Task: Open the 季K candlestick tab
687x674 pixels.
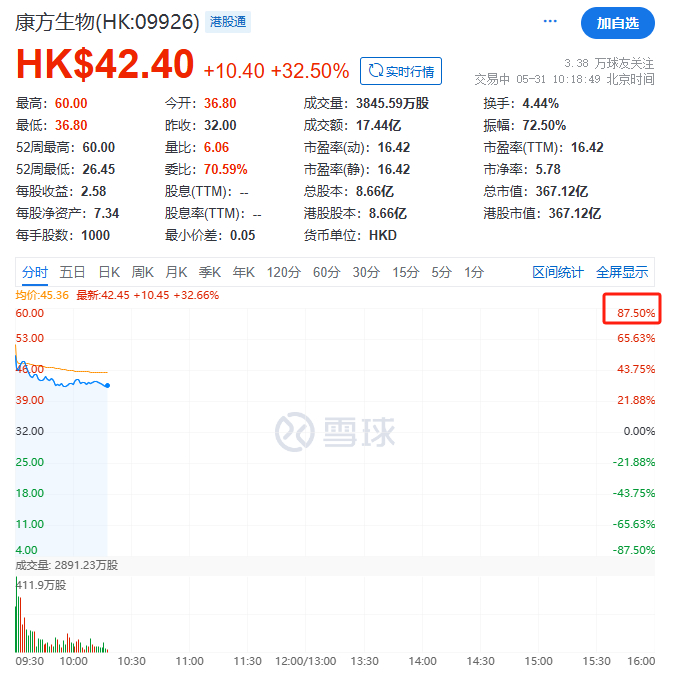Action: [x=209, y=273]
